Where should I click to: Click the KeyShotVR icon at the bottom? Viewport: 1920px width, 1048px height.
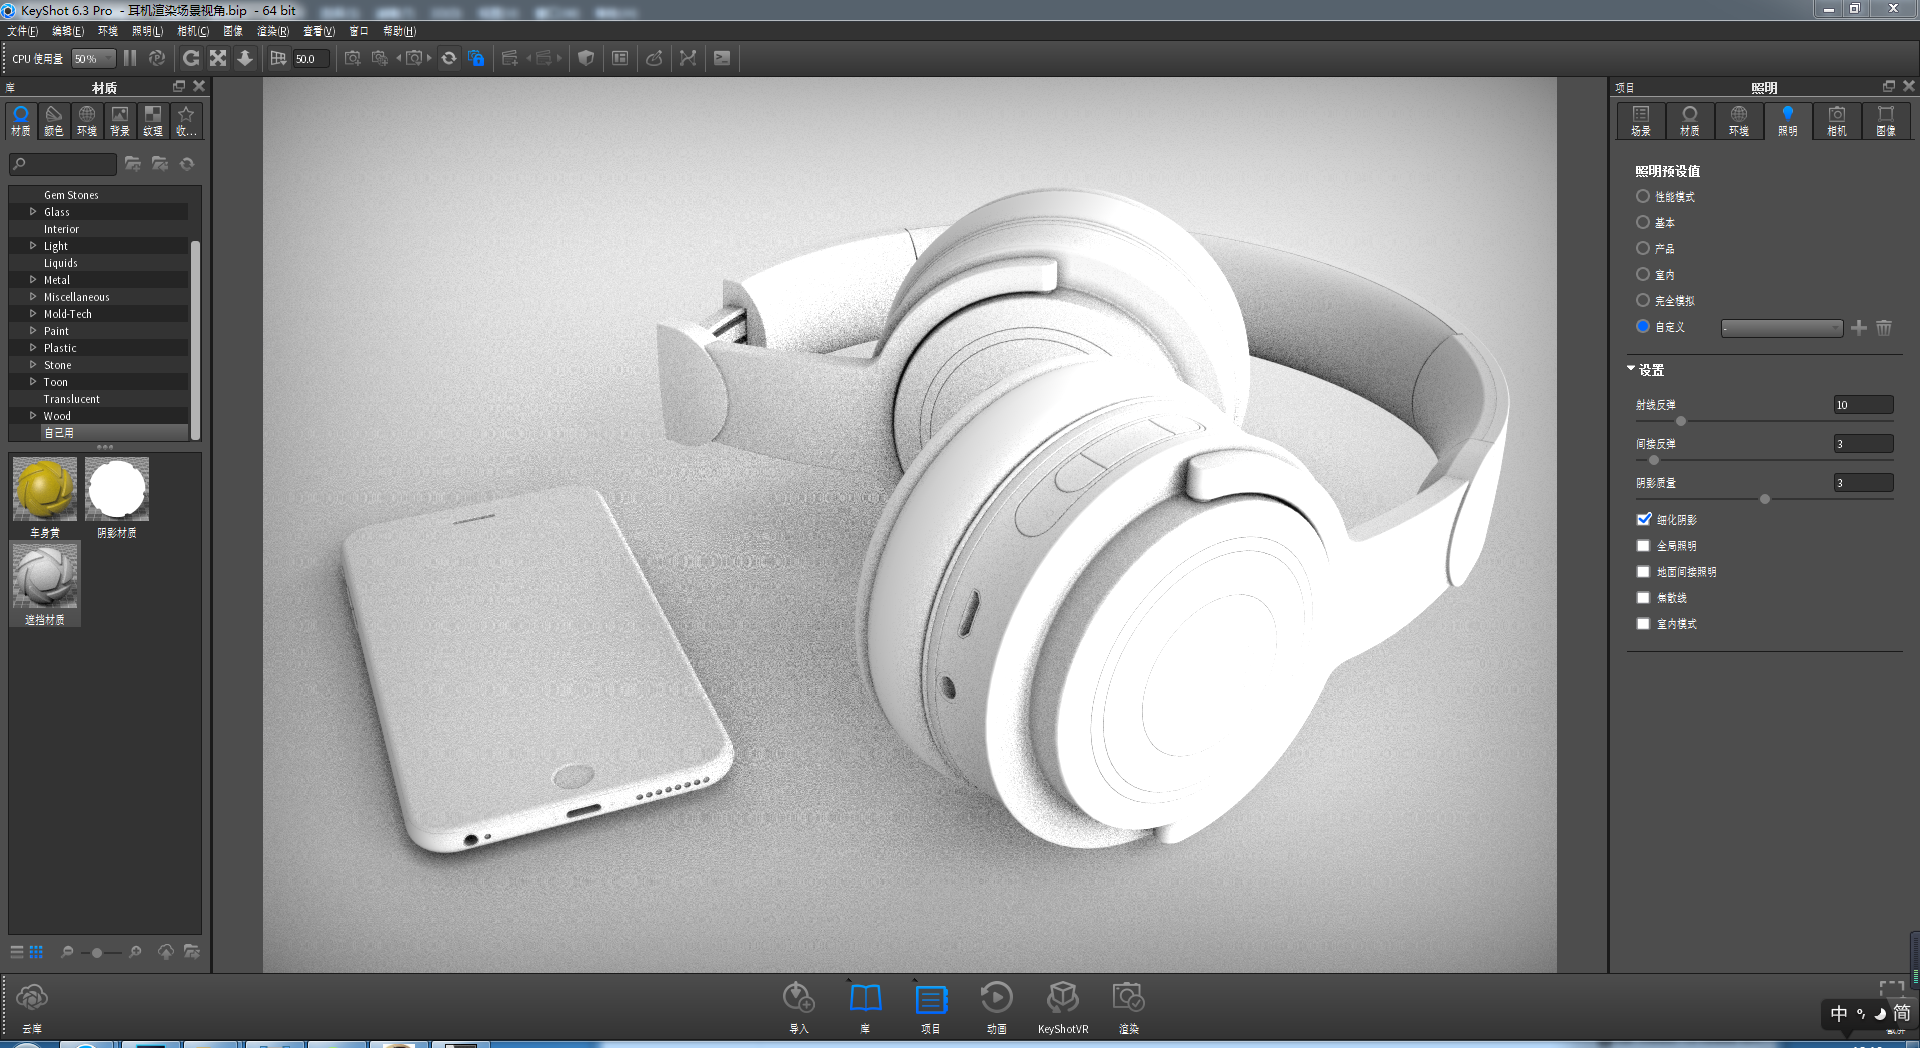(x=1063, y=1000)
